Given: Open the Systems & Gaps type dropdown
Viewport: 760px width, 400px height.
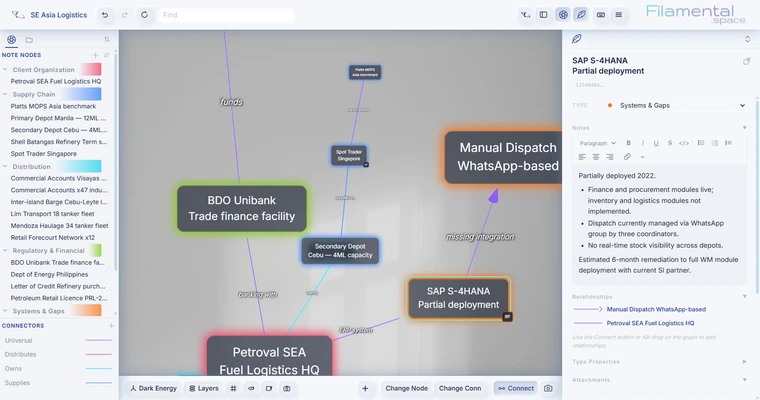Looking at the screenshot, I should (x=676, y=105).
